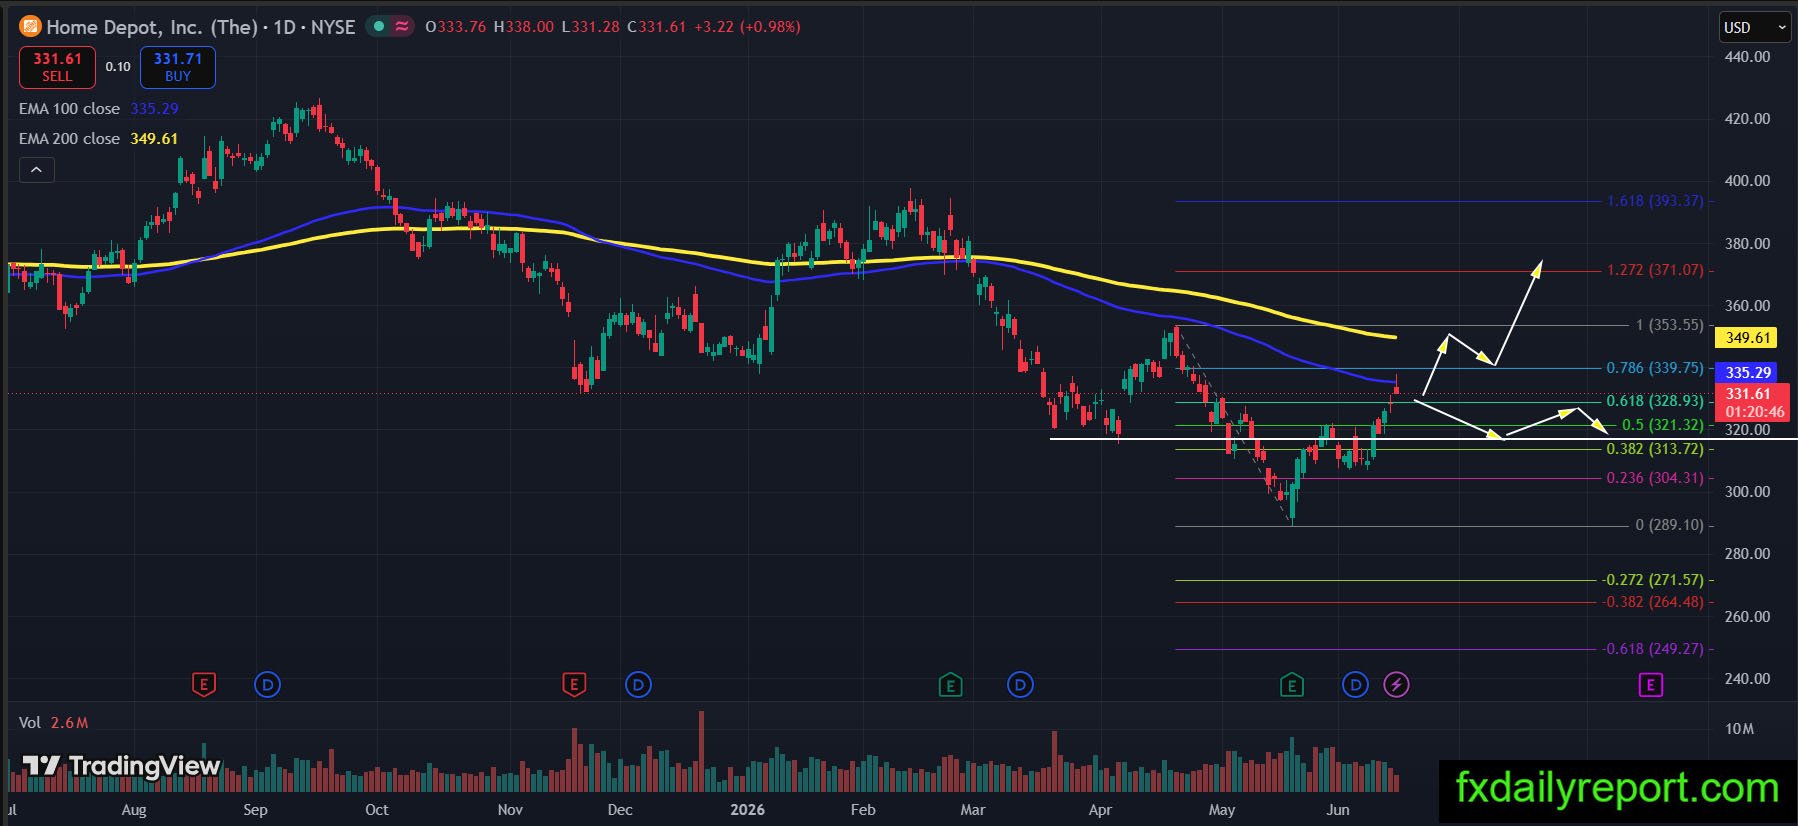The image size is (1798, 826).
Task: Click the open value O333.76
Action: click(456, 27)
